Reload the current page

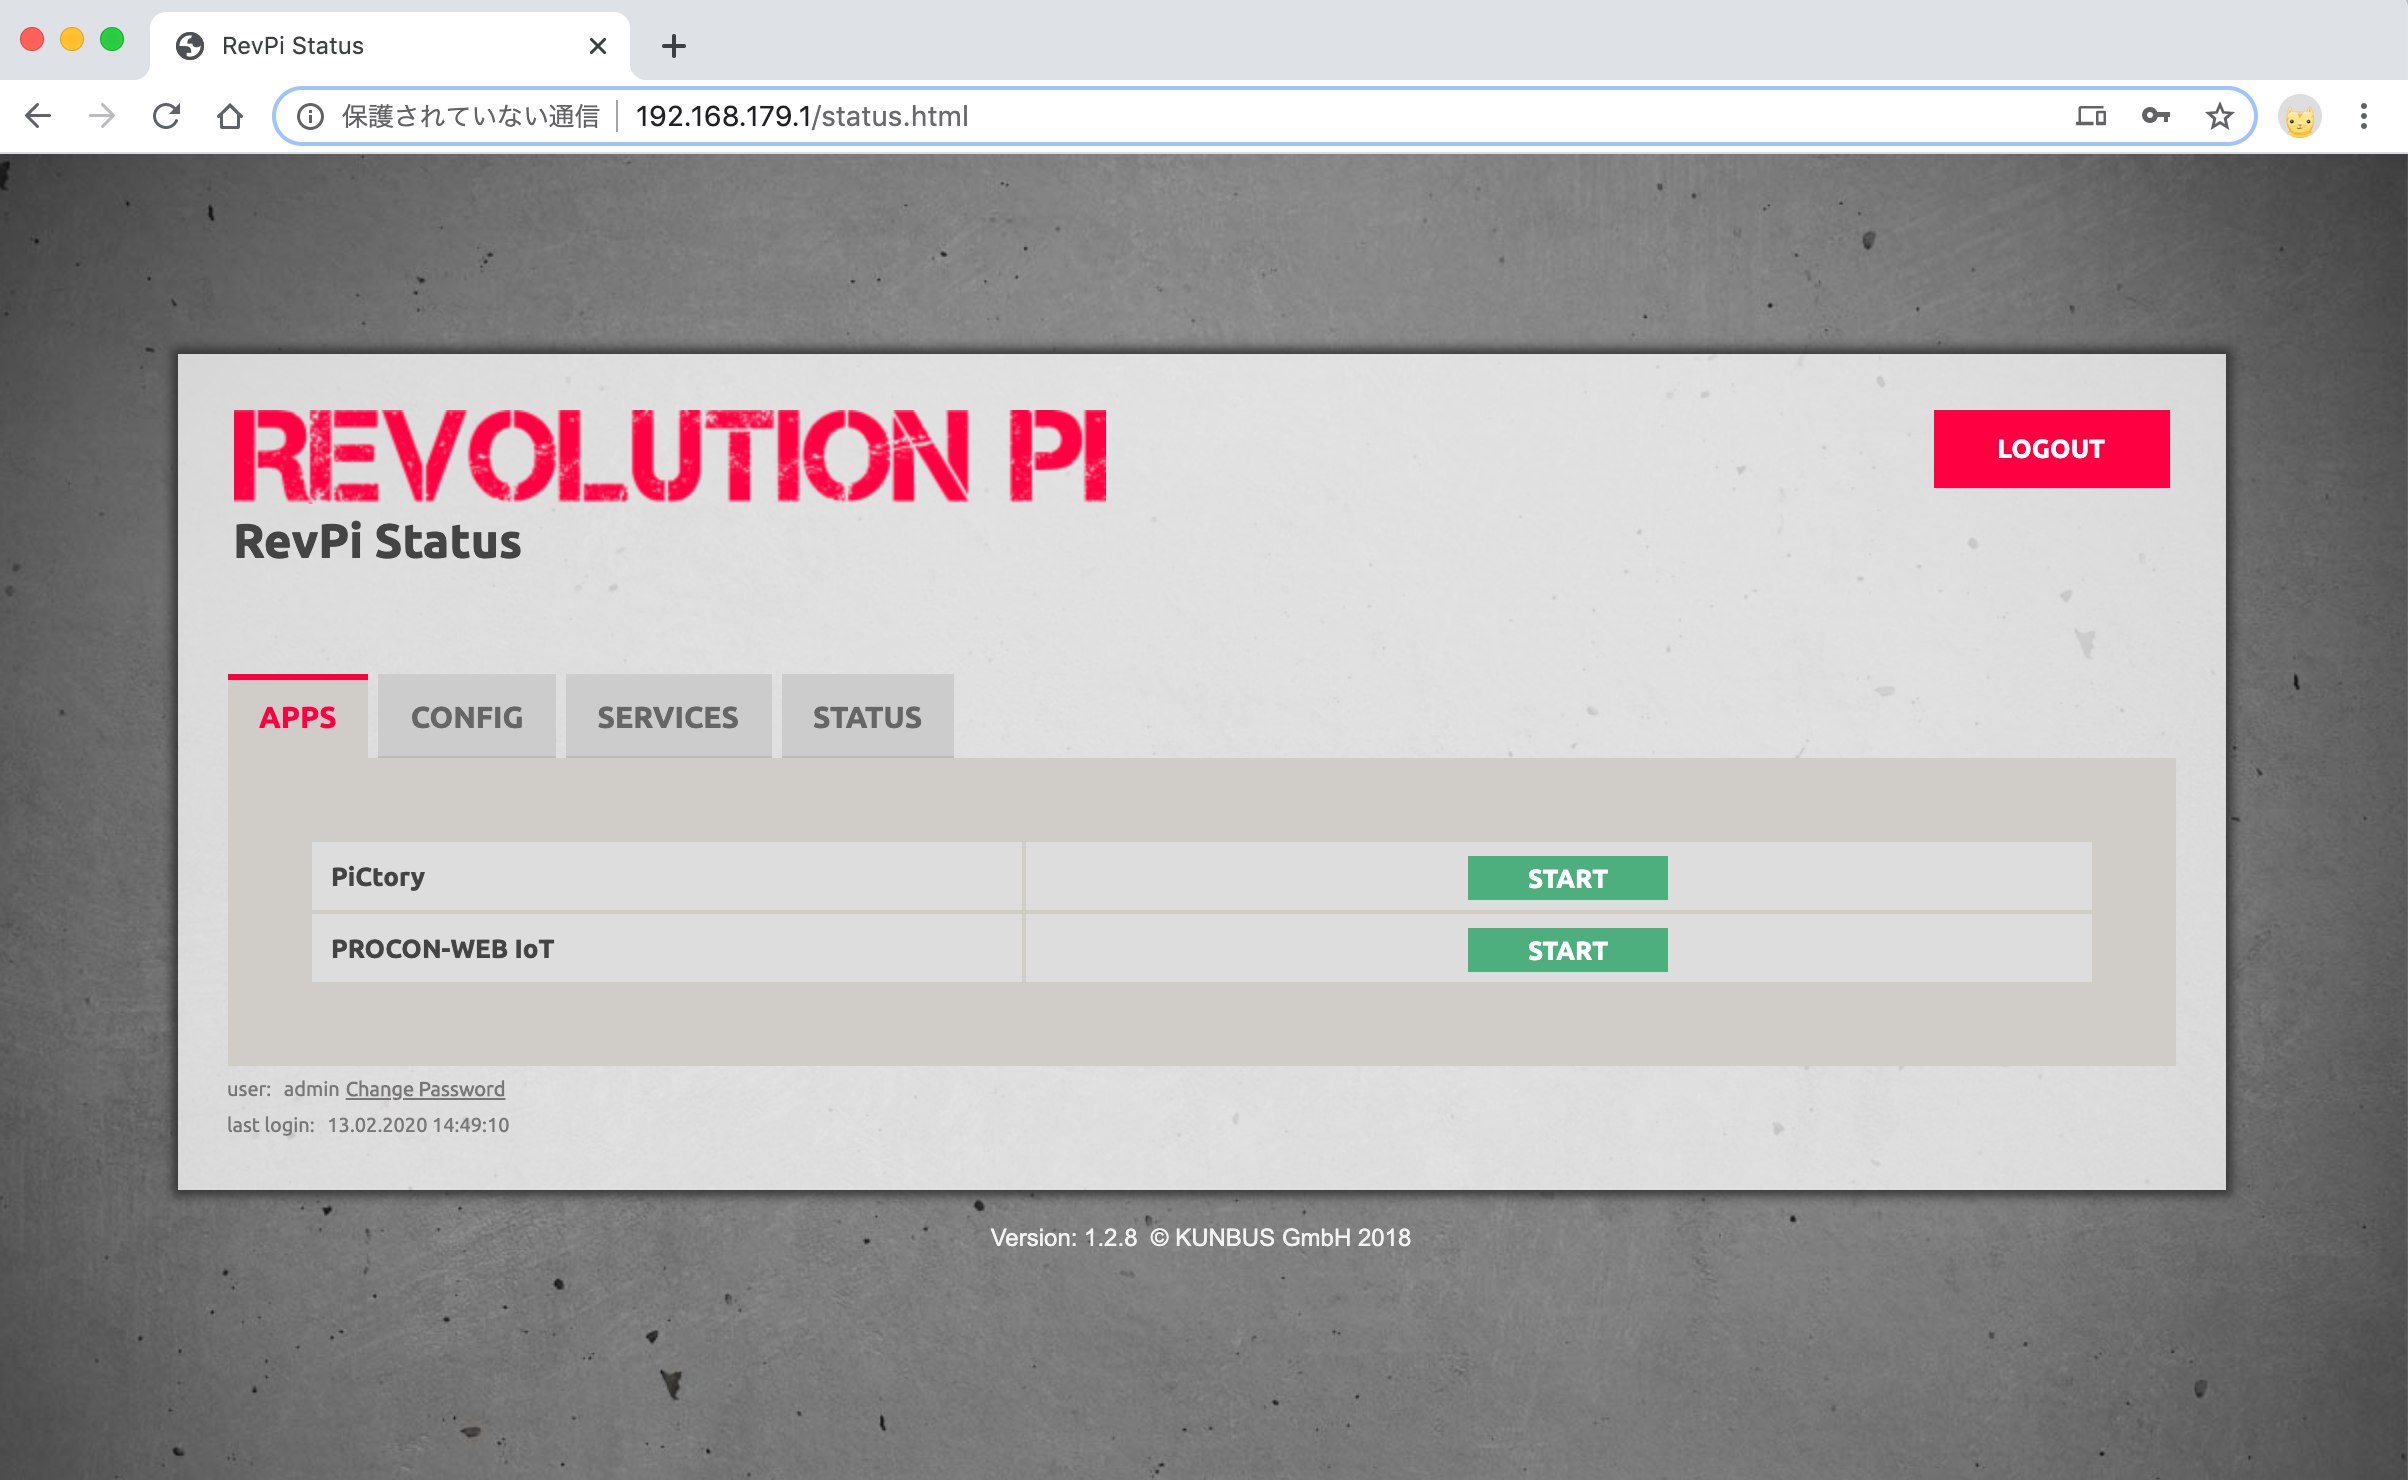click(166, 115)
